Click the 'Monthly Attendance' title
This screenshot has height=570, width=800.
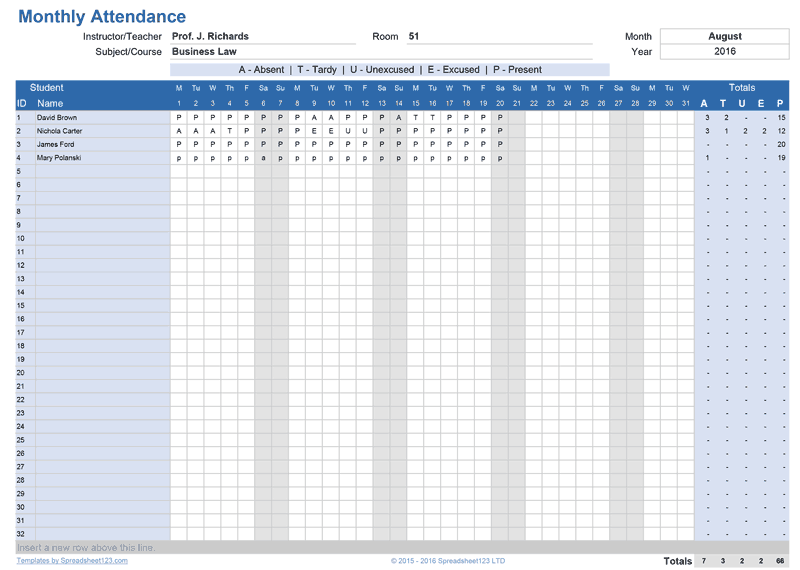point(102,16)
